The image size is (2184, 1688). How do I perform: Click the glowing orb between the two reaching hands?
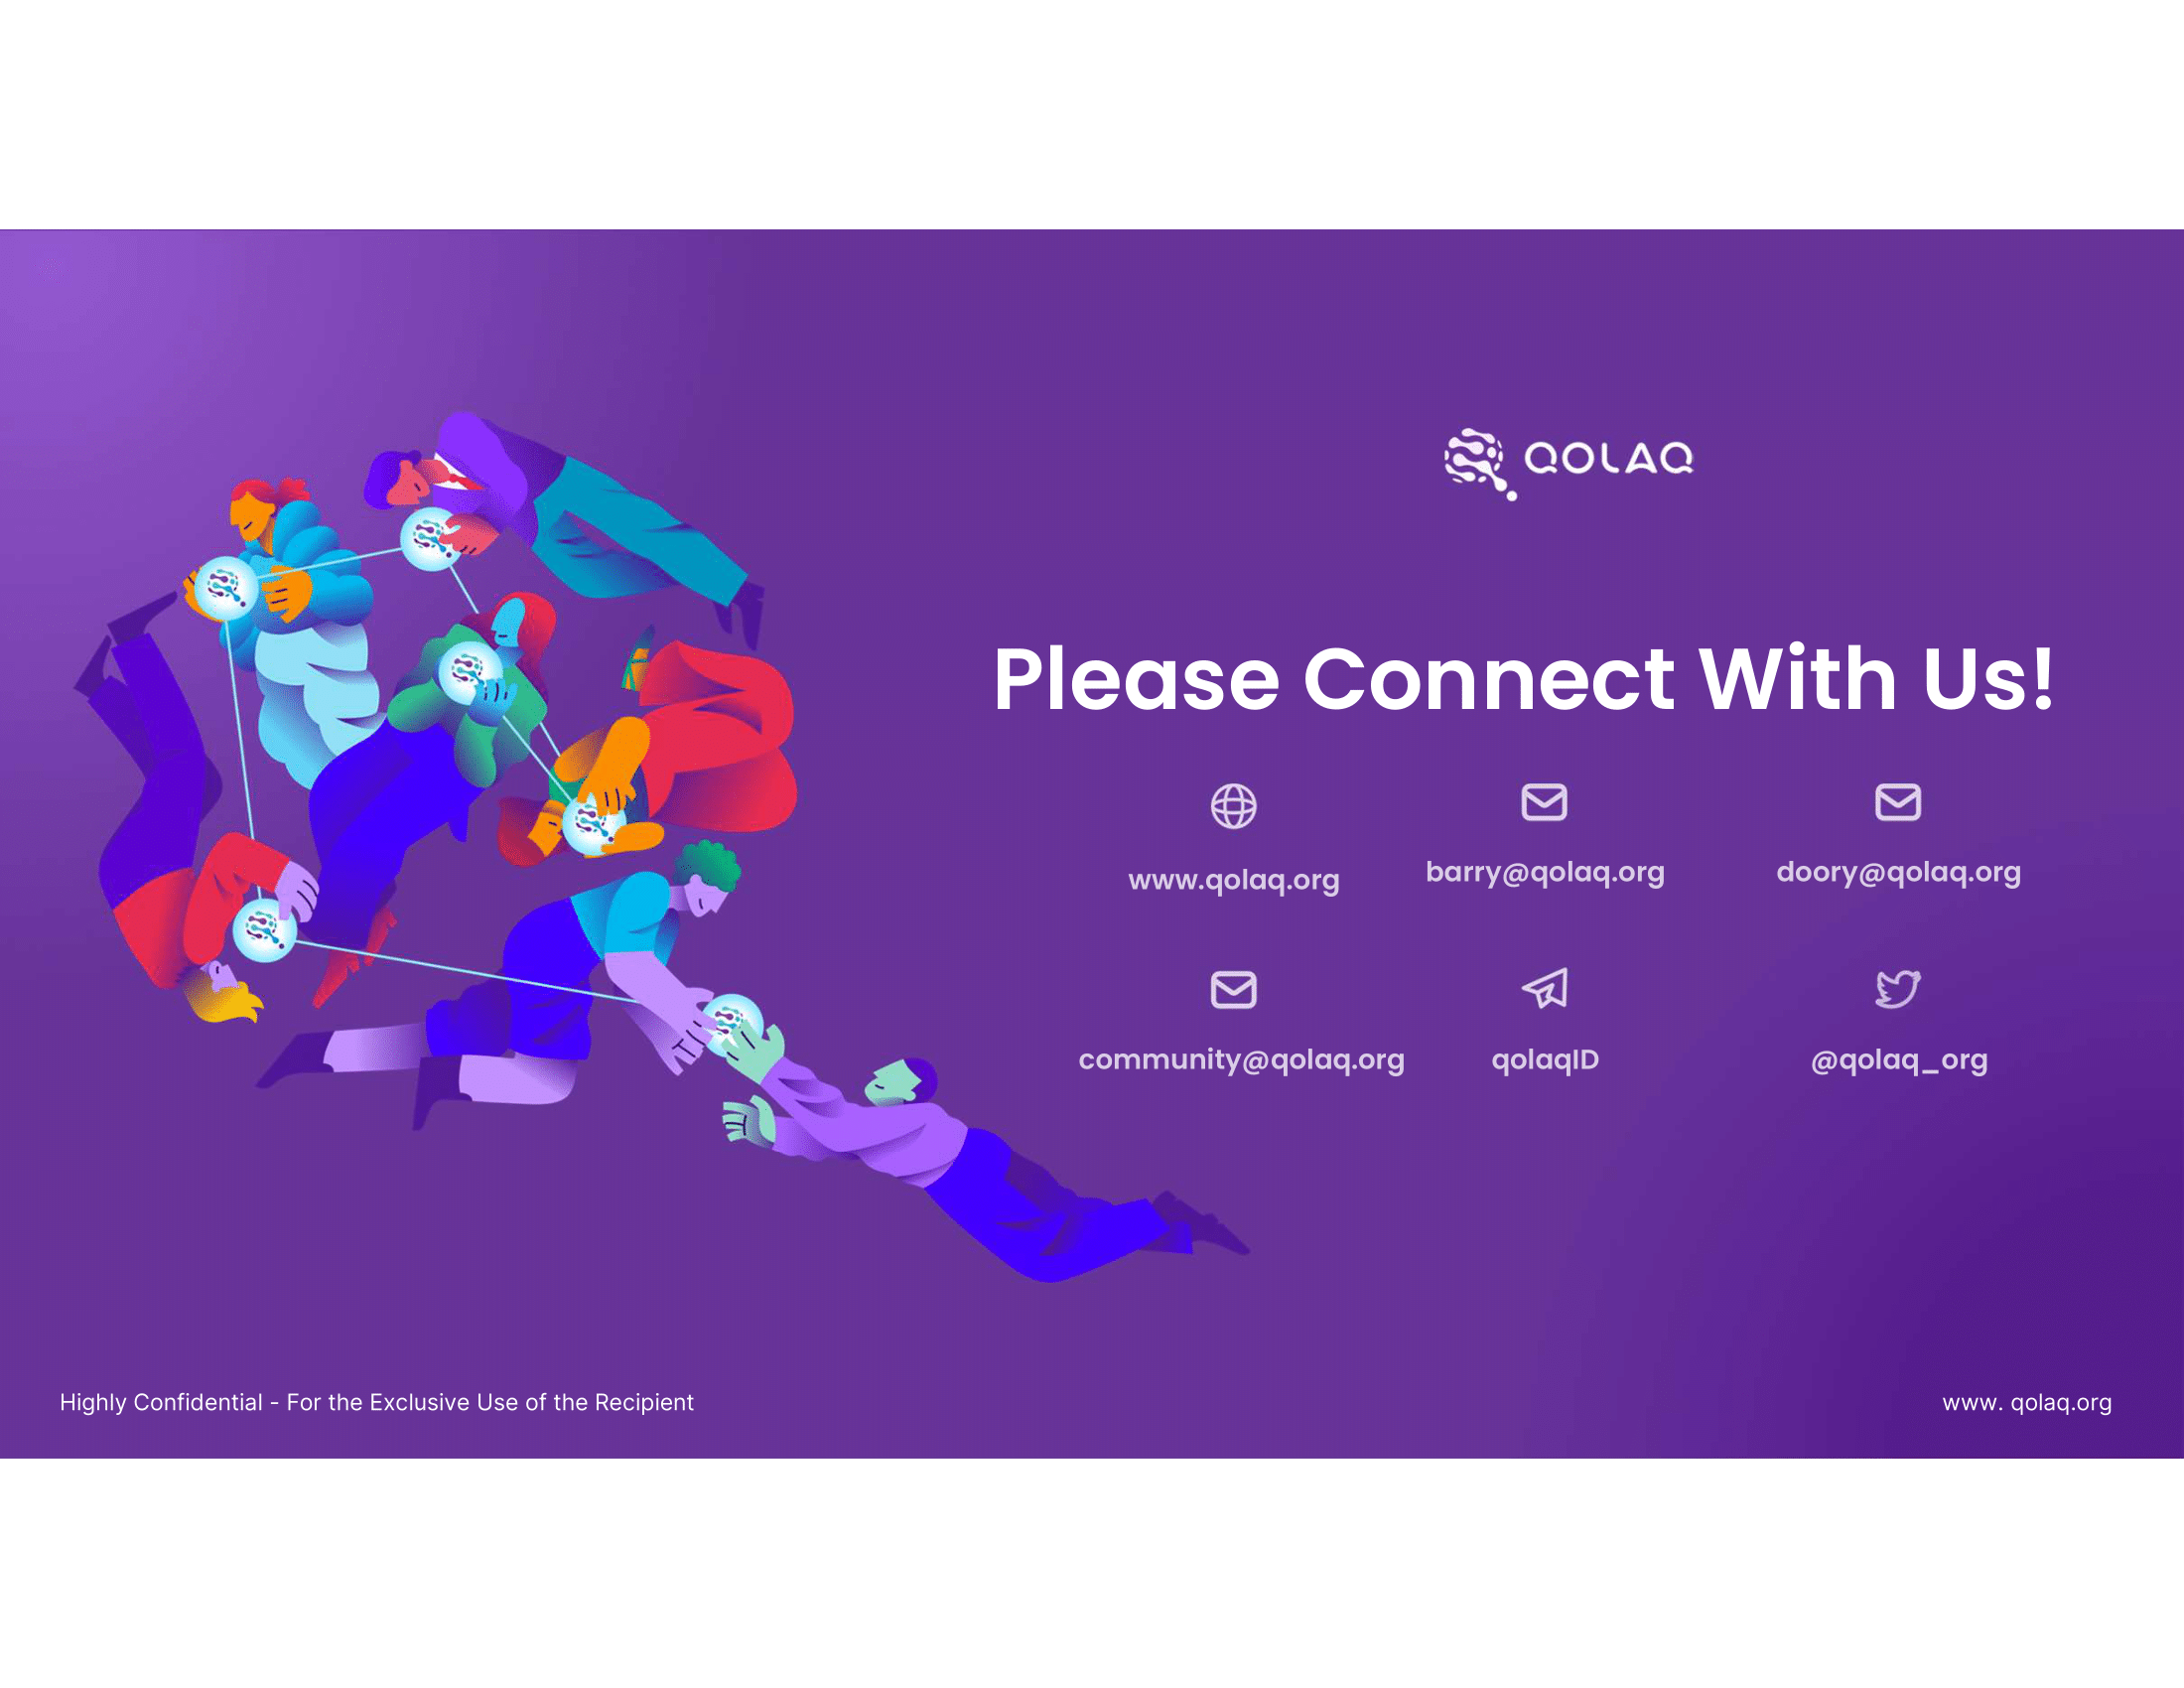coord(733,1023)
